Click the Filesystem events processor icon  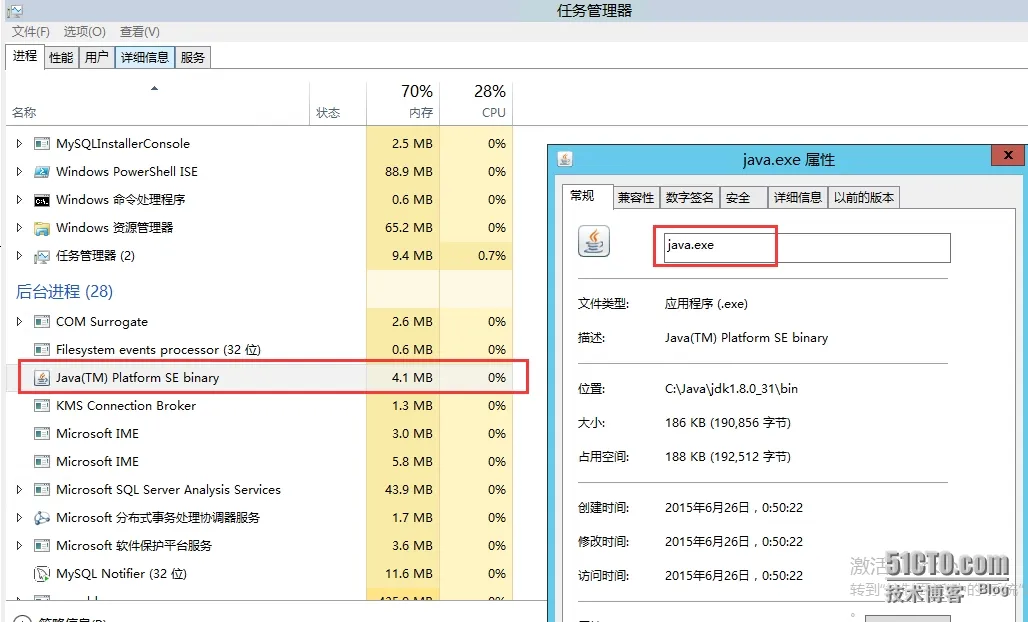click(x=42, y=350)
